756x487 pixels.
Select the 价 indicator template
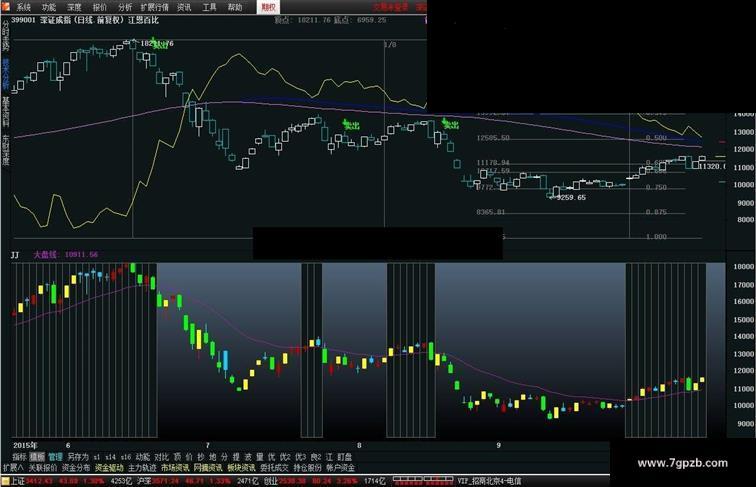click(189, 457)
